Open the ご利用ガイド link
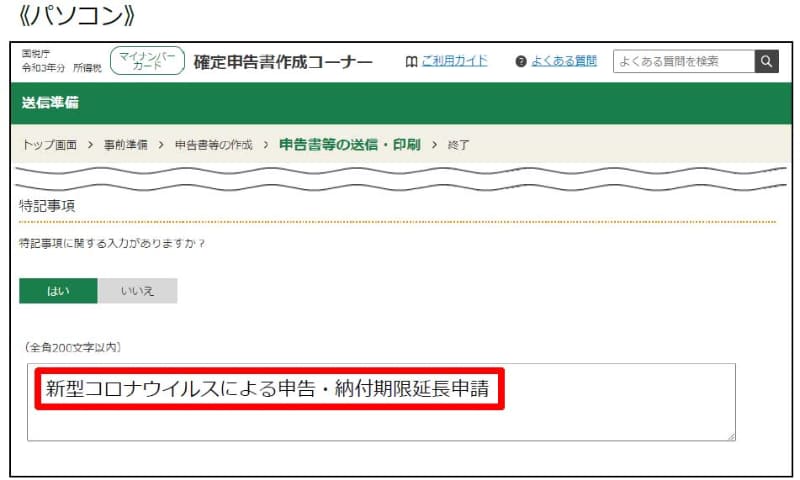The image size is (800, 480). [x=454, y=61]
